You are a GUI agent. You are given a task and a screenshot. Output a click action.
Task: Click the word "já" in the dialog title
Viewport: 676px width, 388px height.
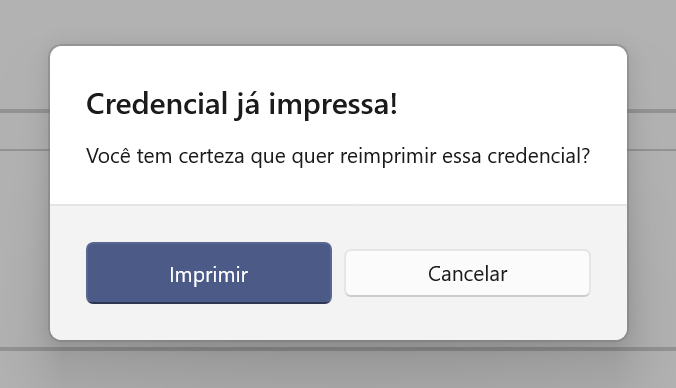pos(248,106)
